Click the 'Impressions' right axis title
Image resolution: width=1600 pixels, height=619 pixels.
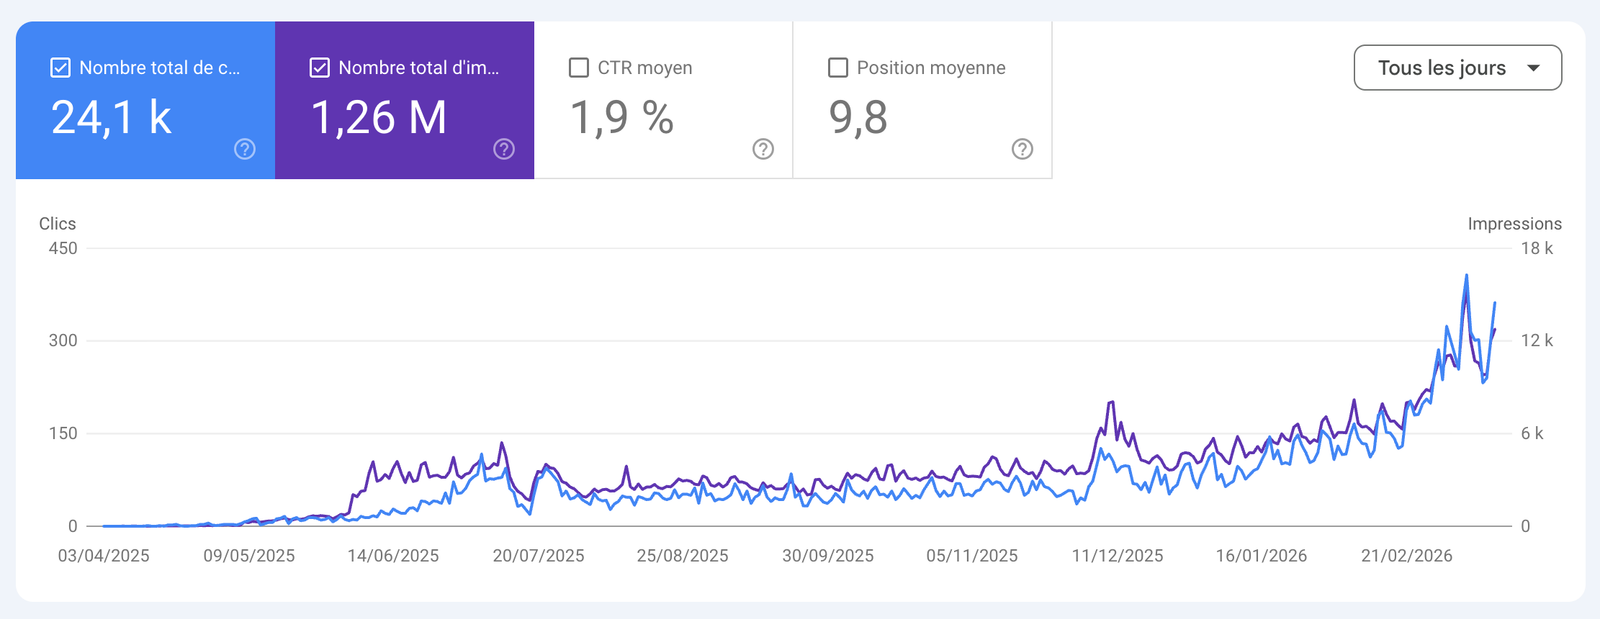click(1514, 224)
